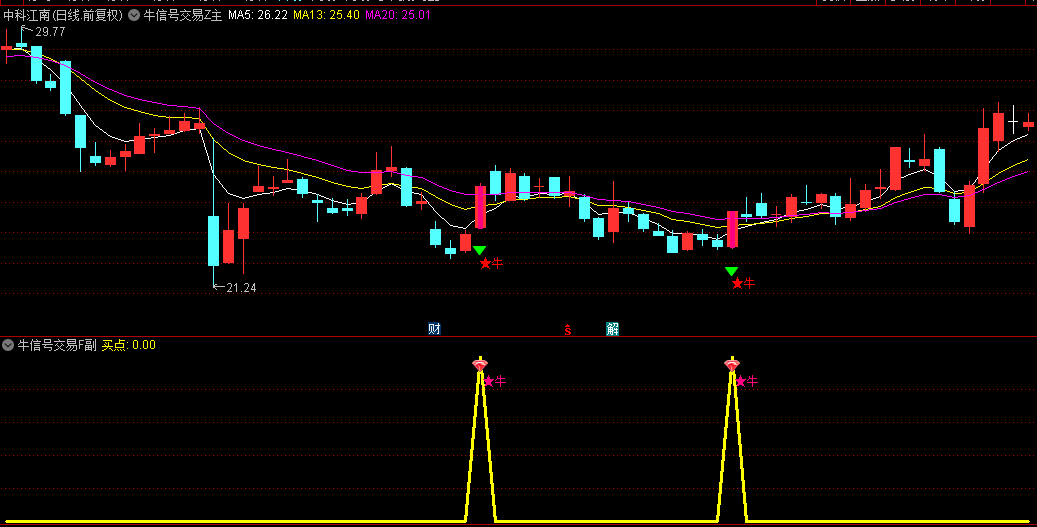1037x527 pixels.
Task: Select the 牛信号交易Z主 indicator name
Action: 182,16
